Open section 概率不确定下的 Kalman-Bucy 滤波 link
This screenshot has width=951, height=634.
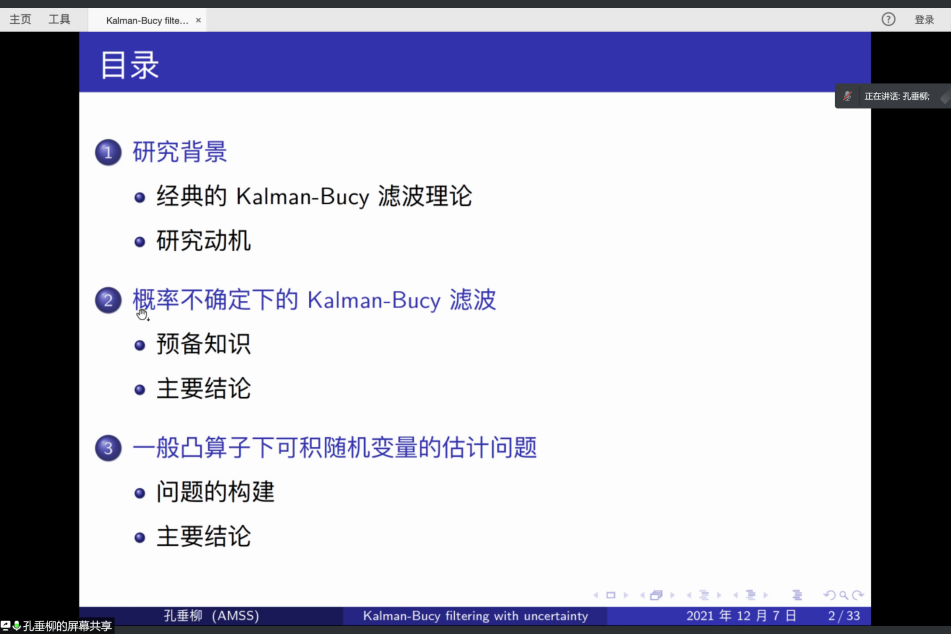(x=314, y=300)
